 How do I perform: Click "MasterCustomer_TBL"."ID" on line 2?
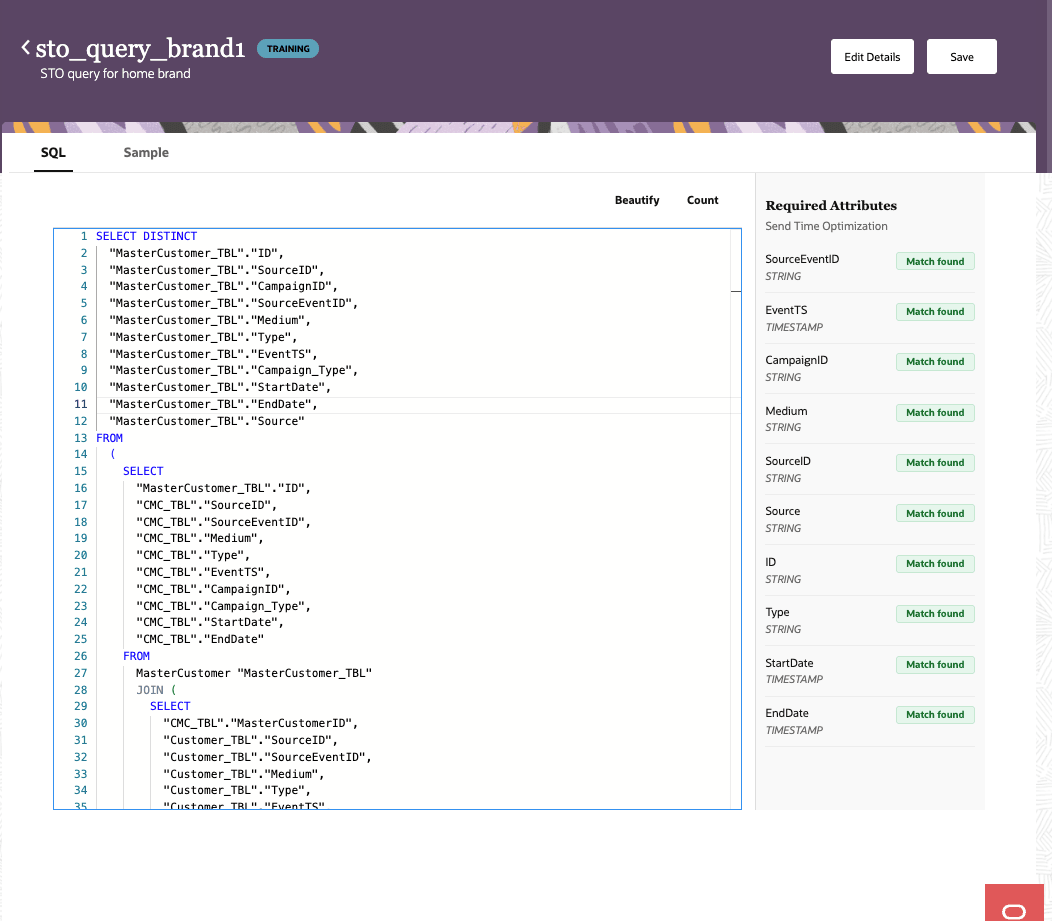[x=196, y=253]
